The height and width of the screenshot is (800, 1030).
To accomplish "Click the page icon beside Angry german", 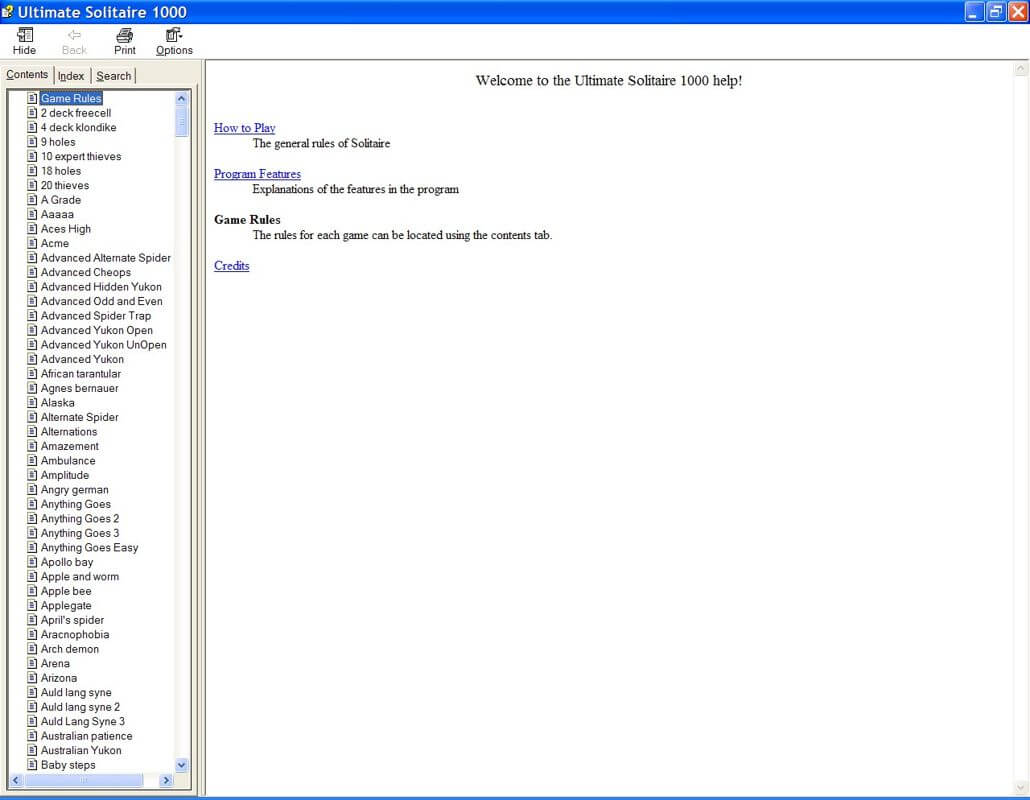I will 32,489.
